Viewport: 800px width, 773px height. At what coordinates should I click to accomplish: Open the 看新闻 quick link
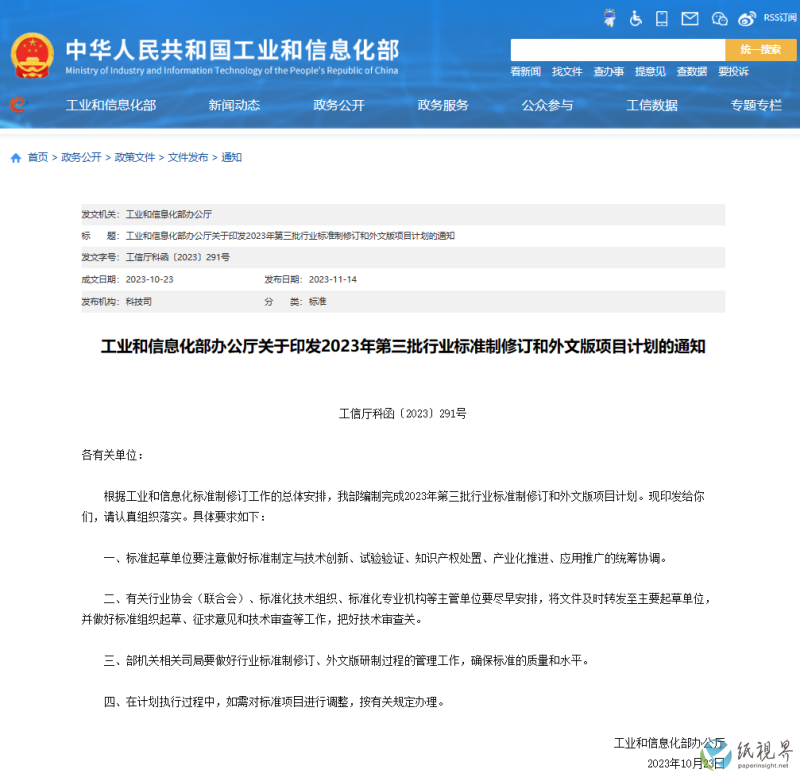pyautogui.click(x=526, y=71)
